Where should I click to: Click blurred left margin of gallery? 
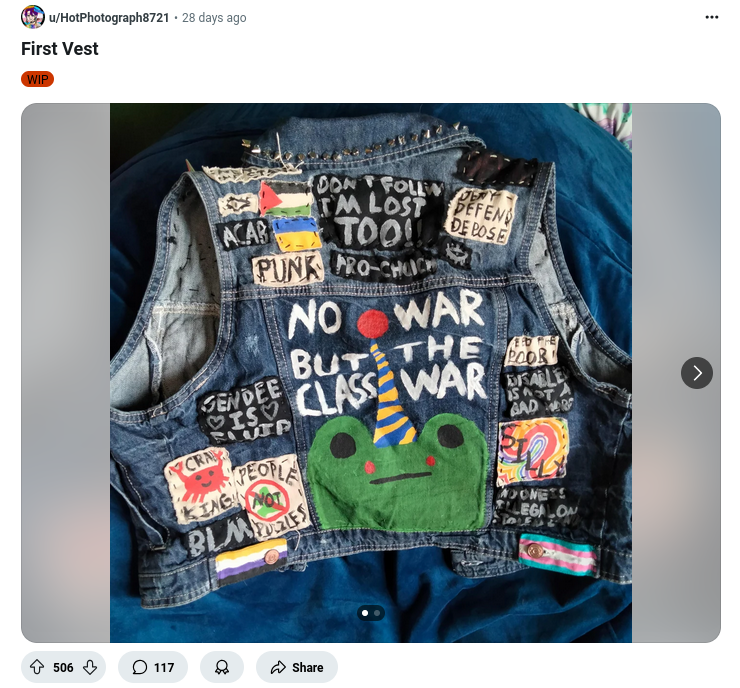pos(66,373)
